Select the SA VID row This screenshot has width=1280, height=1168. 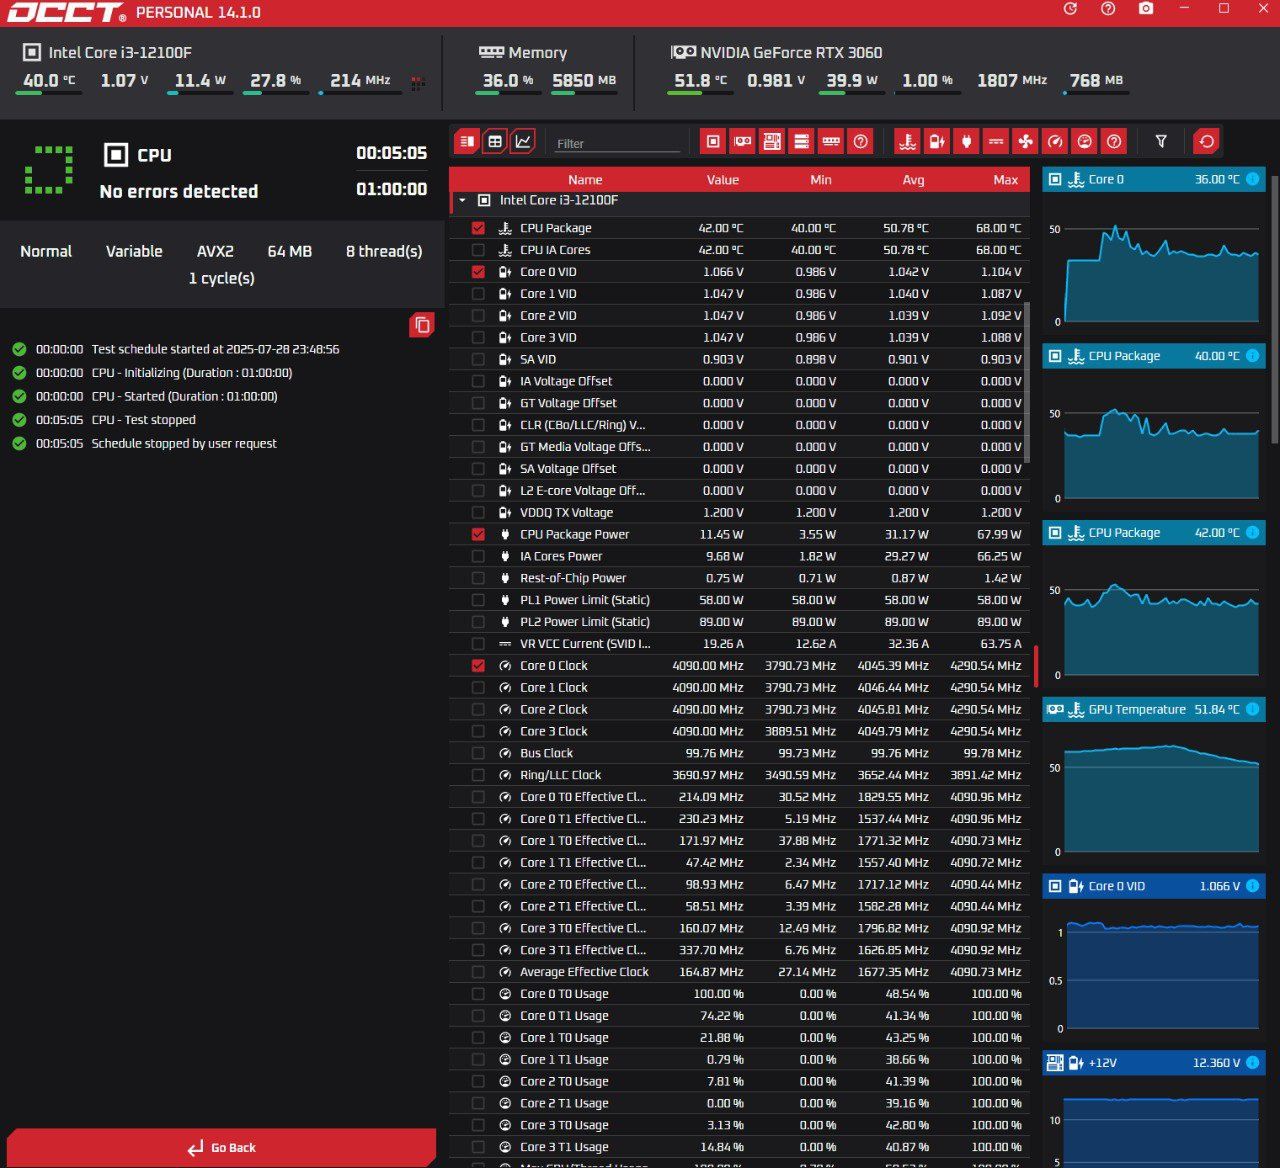[739, 359]
